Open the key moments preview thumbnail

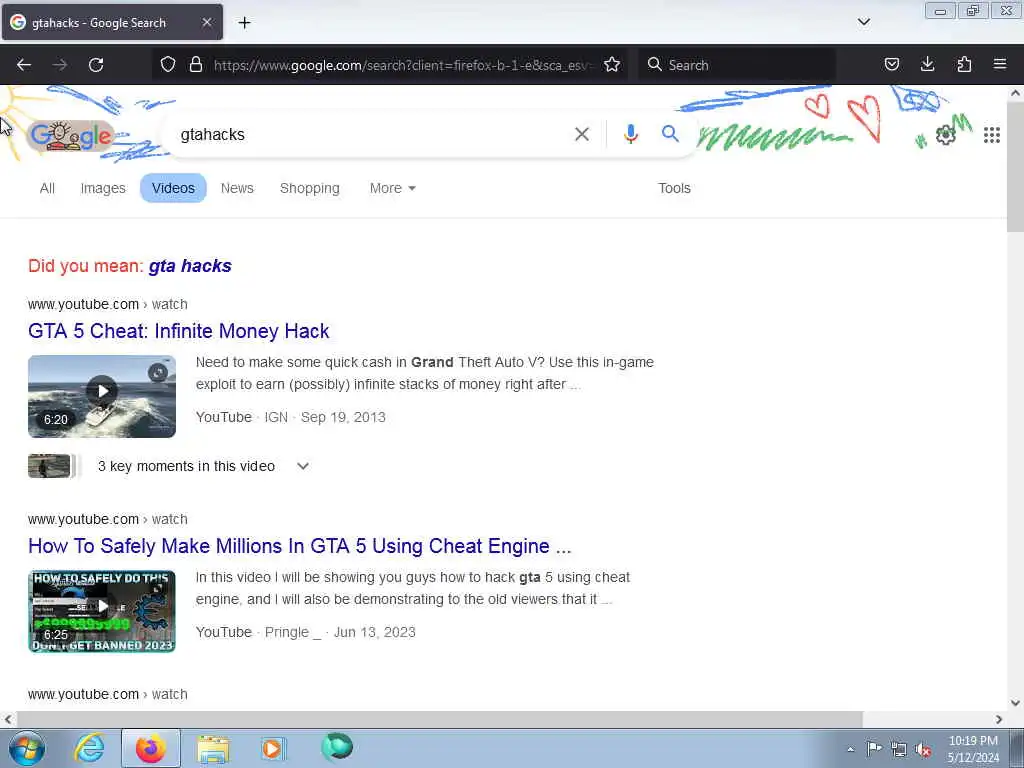[x=49, y=466]
